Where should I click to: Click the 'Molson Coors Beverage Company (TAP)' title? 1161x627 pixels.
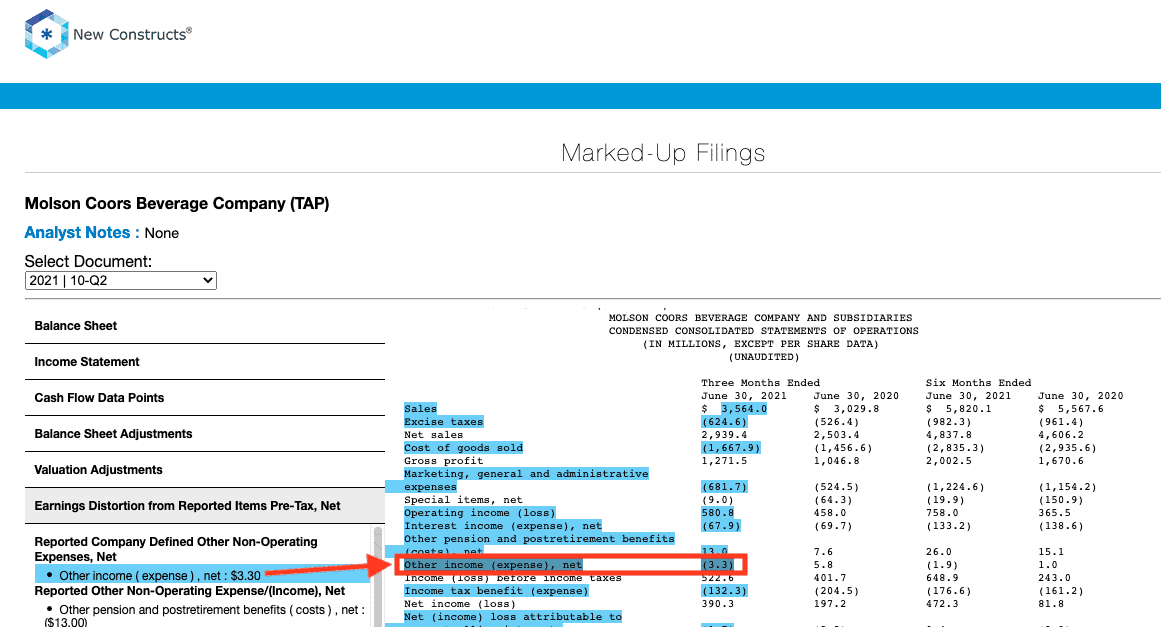(177, 204)
